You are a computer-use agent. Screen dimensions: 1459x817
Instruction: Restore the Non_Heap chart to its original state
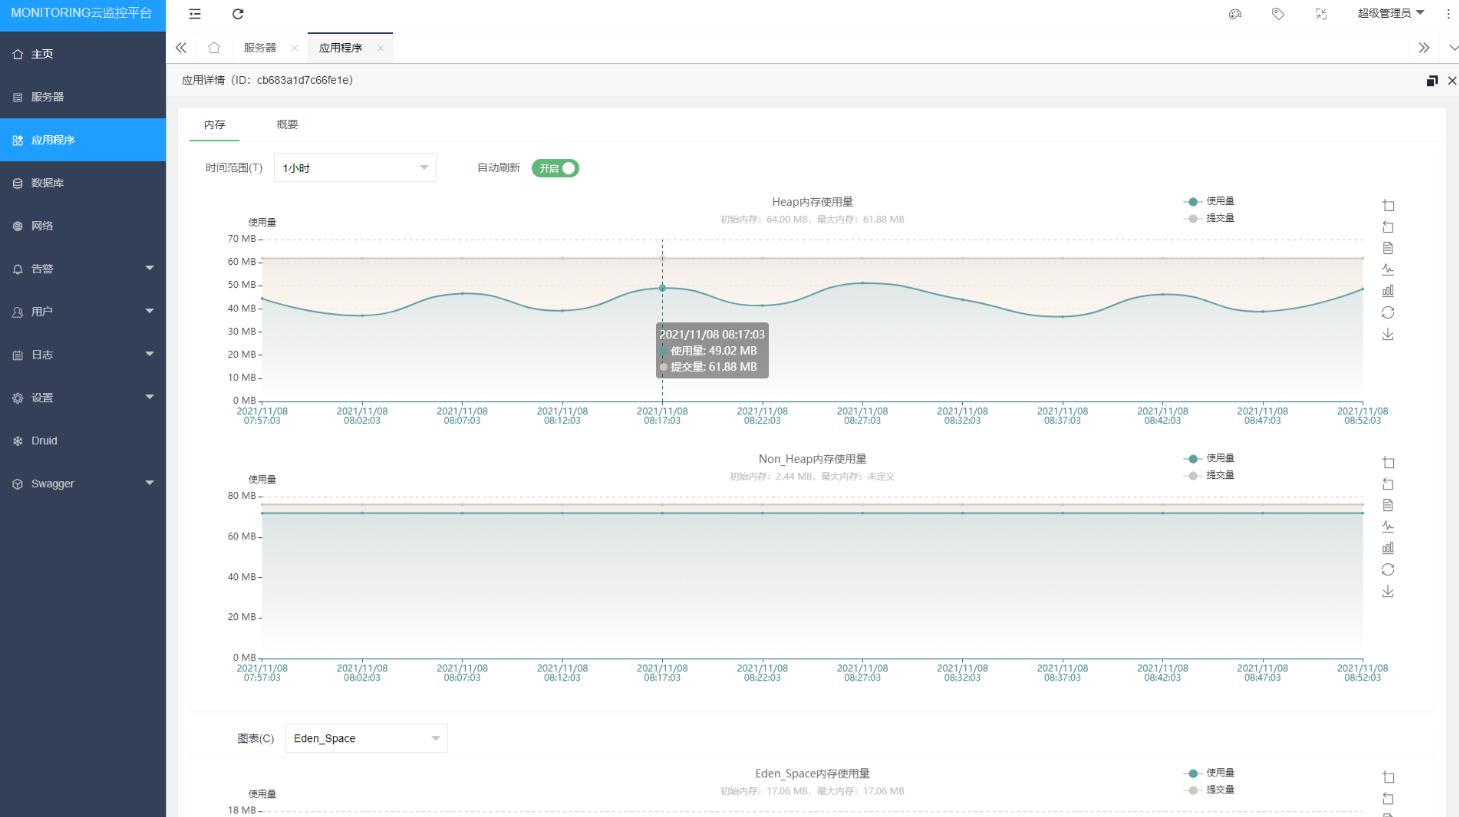1388,570
